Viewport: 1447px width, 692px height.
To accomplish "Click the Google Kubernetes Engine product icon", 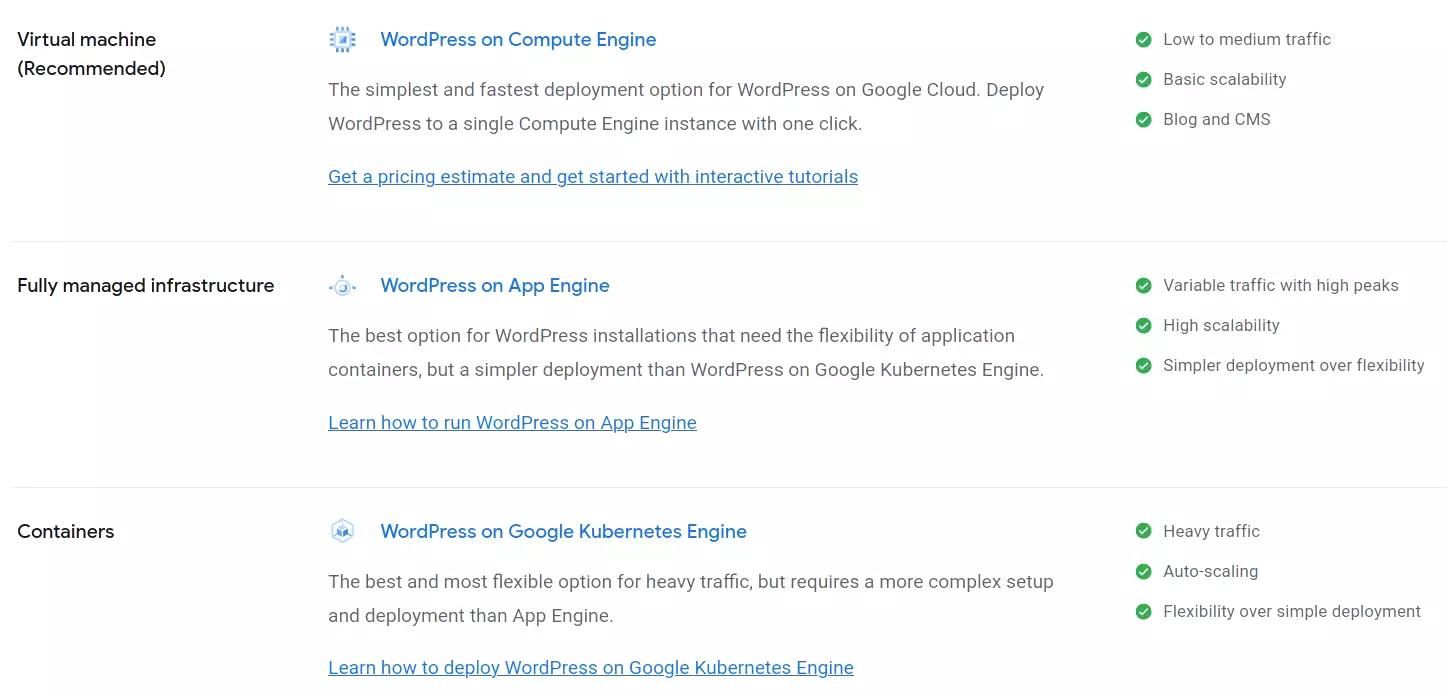I will 342,531.
